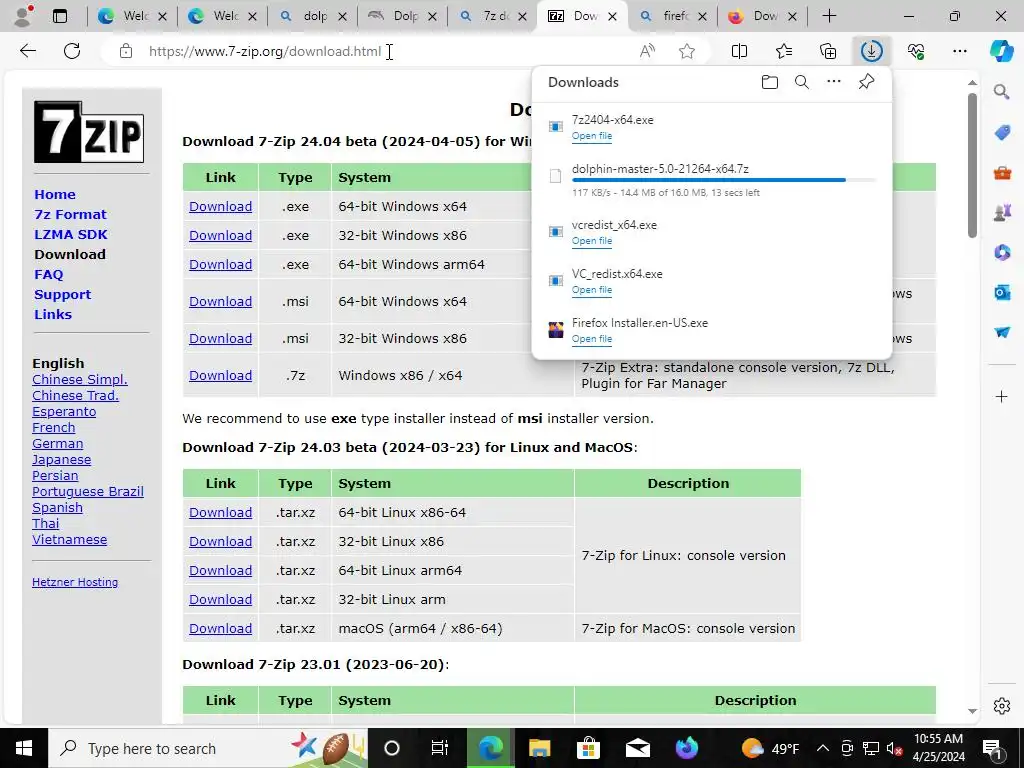Screen dimensions: 1024x768
Task: Open the Read aloud icon in address bar
Action: click(647, 51)
